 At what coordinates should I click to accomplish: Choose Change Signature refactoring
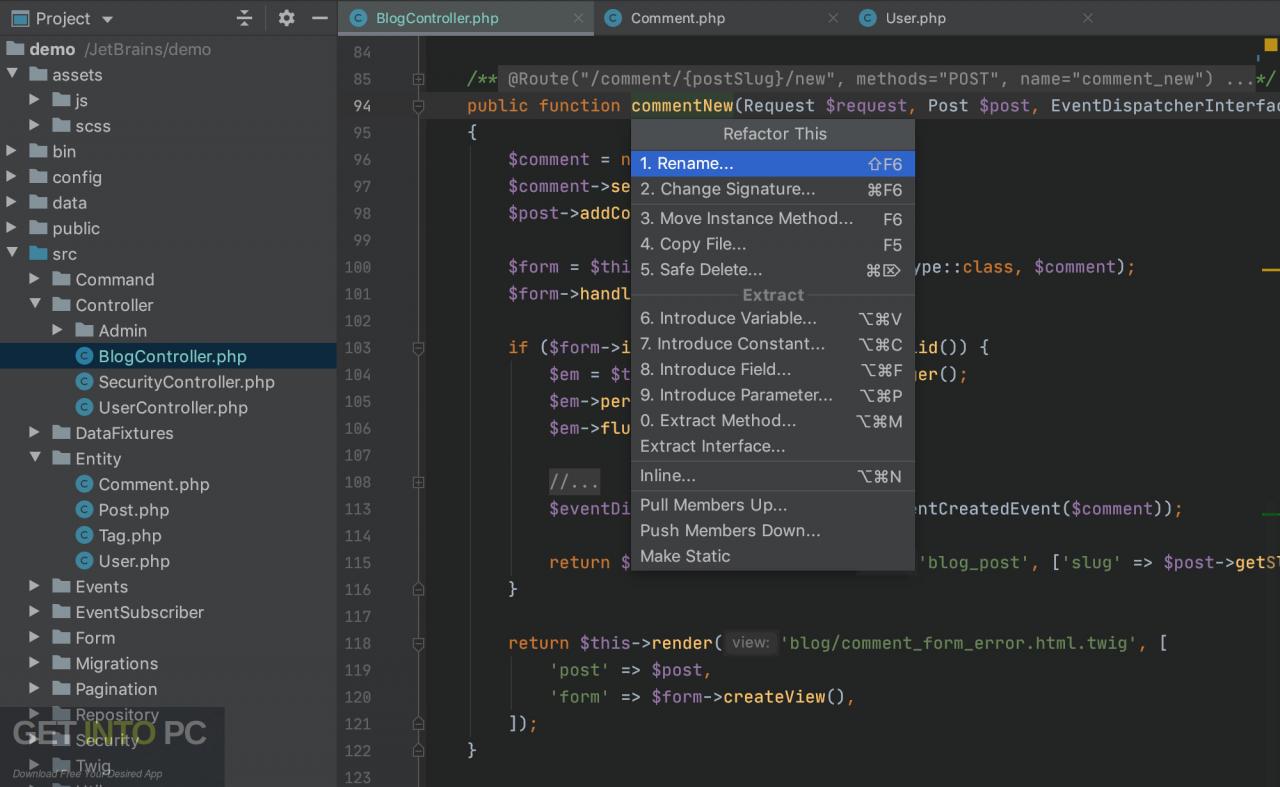click(x=772, y=189)
